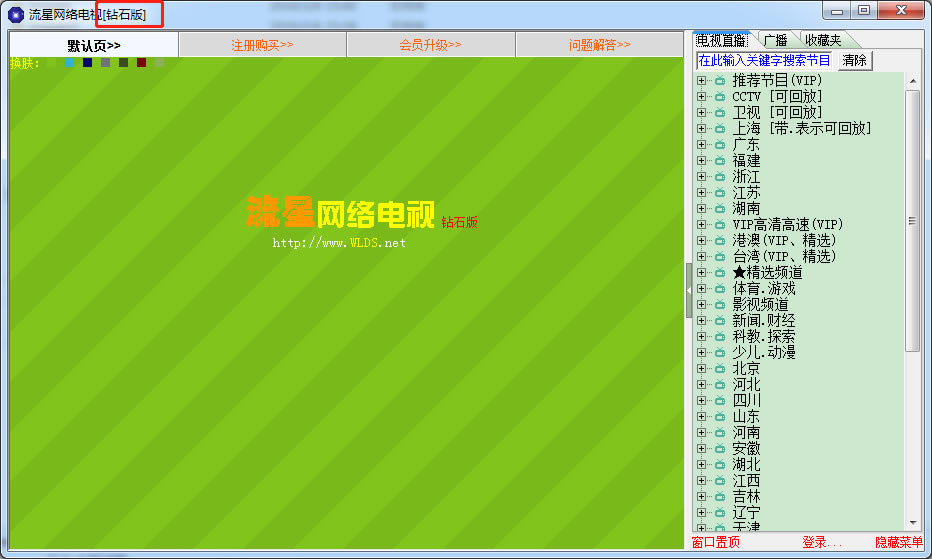The height and width of the screenshot is (559, 932).
Task: Click the panel collapse handle beside the channel list
Action: click(x=688, y=290)
